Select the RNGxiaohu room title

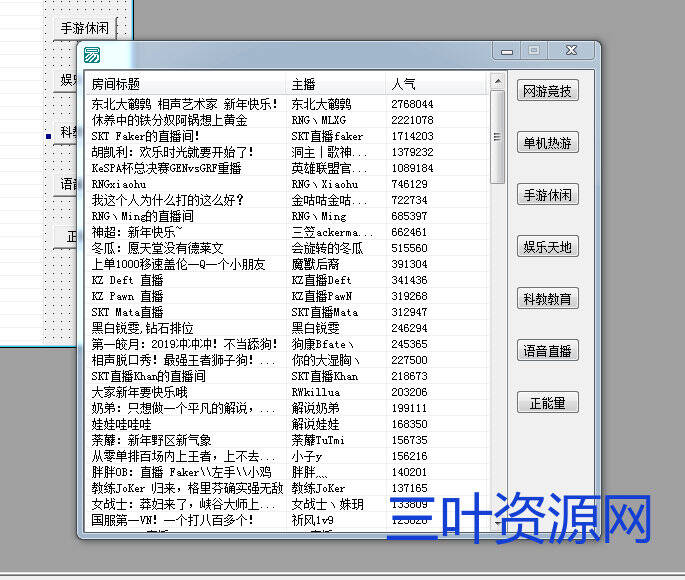click(119, 184)
